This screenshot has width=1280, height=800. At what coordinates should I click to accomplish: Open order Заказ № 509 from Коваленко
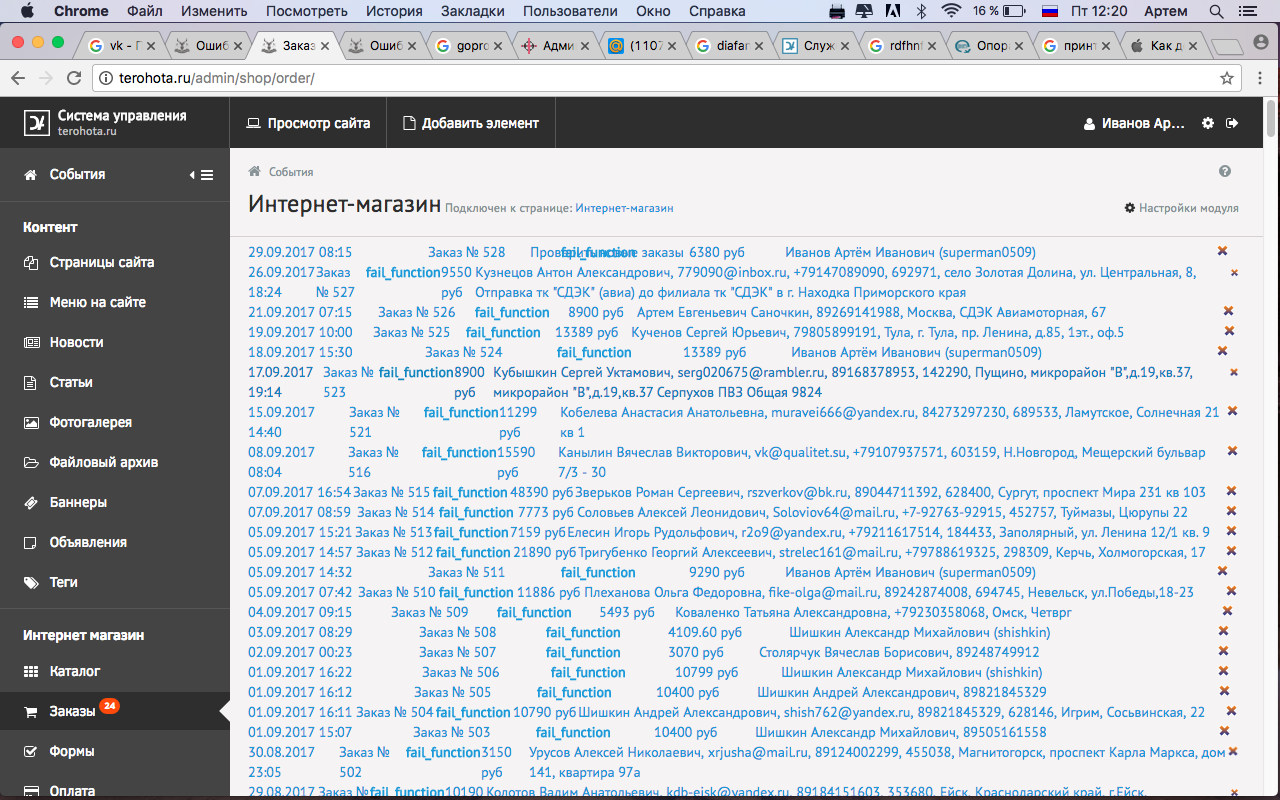429,612
